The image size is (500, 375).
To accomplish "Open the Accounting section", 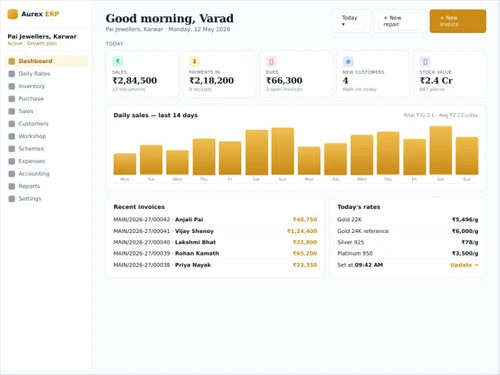I will click(46, 174).
